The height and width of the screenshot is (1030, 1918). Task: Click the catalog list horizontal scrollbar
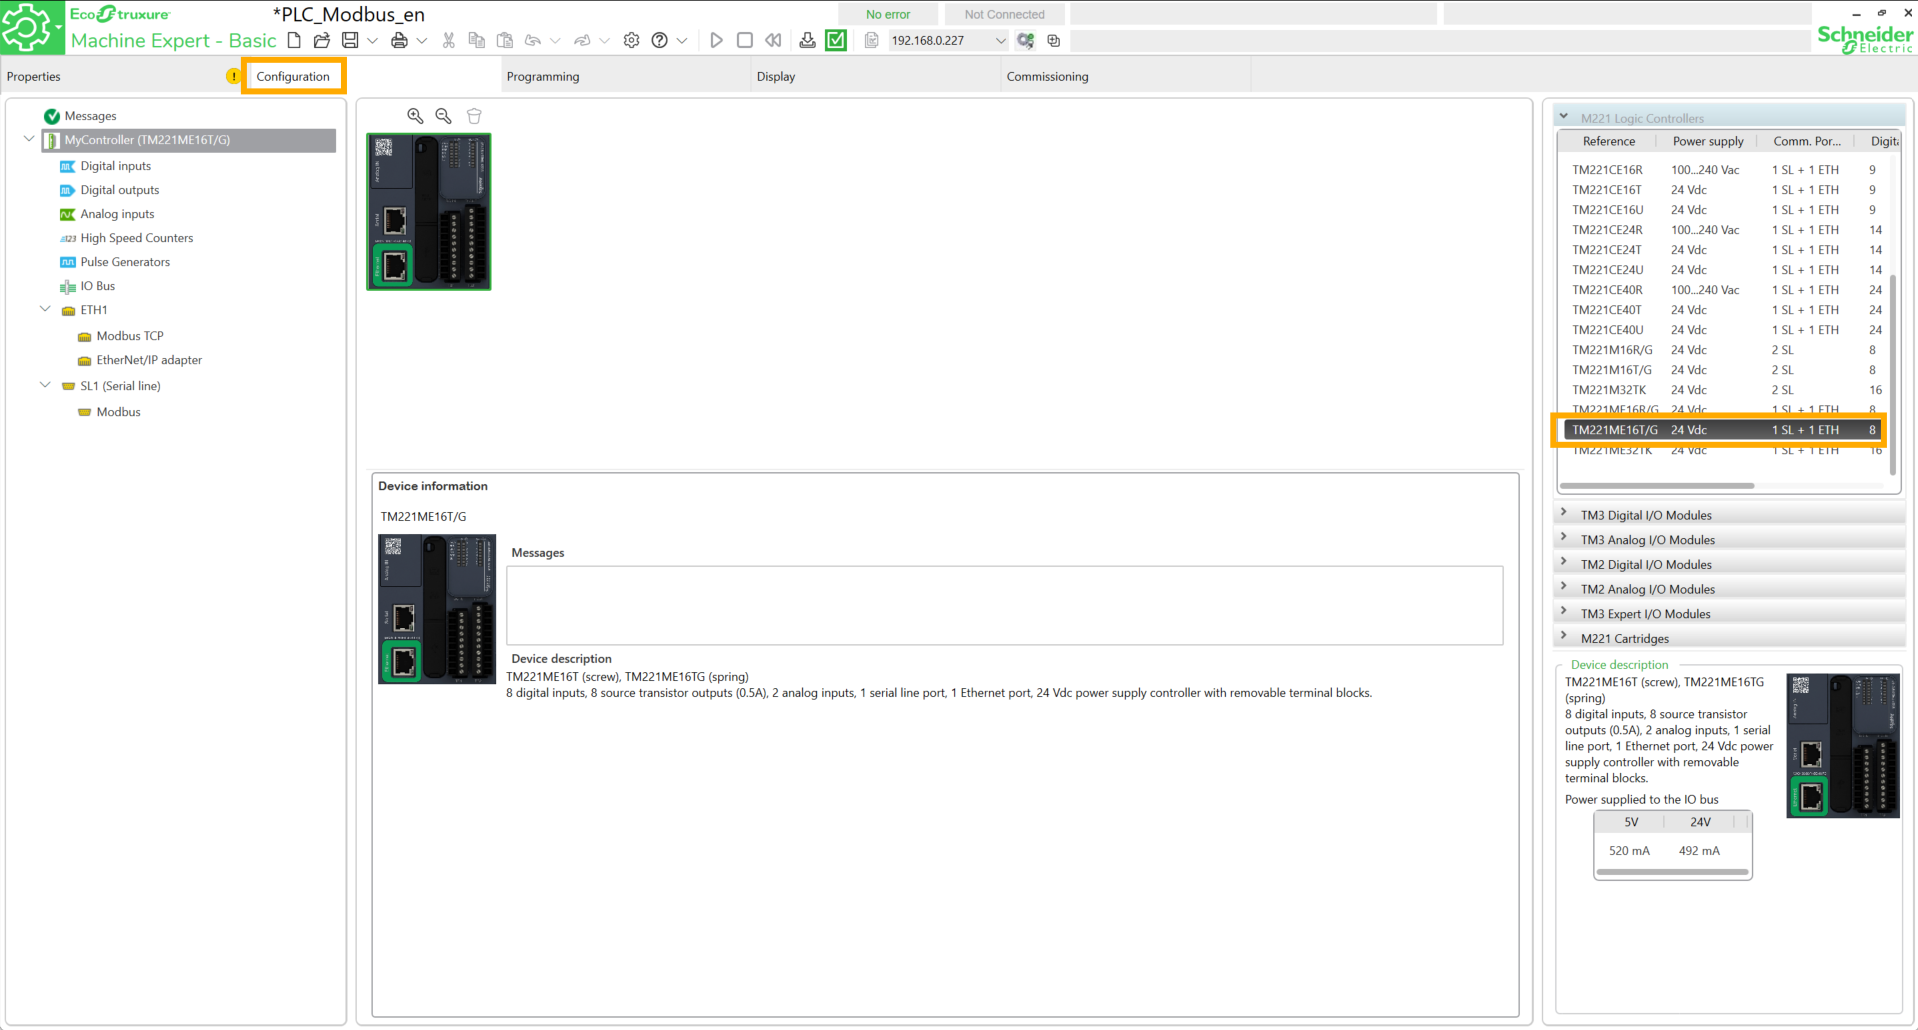point(1656,486)
